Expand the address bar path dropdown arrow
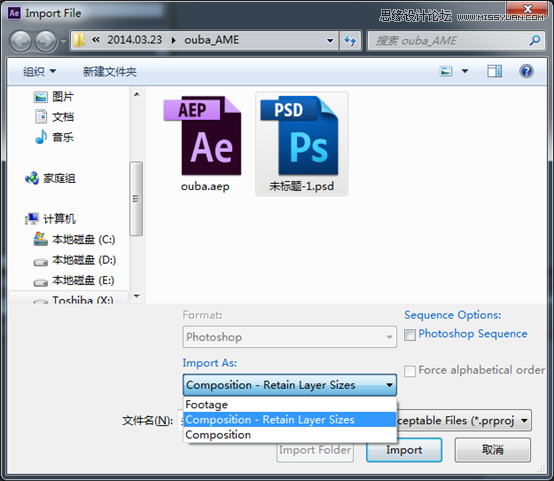Image resolution: width=554 pixels, height=481 pixels. coord(330,40)
